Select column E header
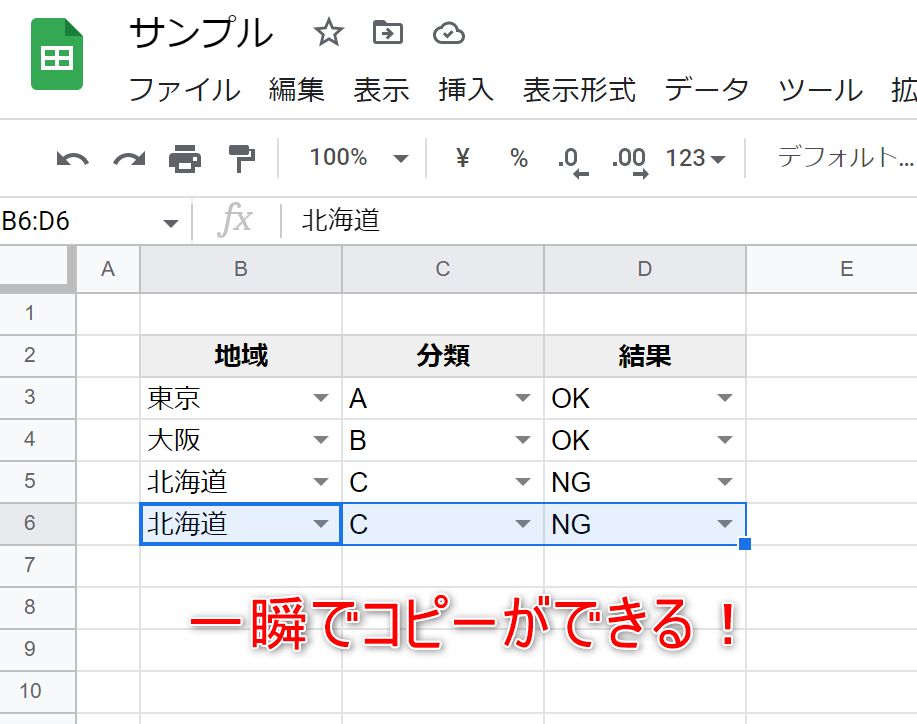 coord(845,268)
